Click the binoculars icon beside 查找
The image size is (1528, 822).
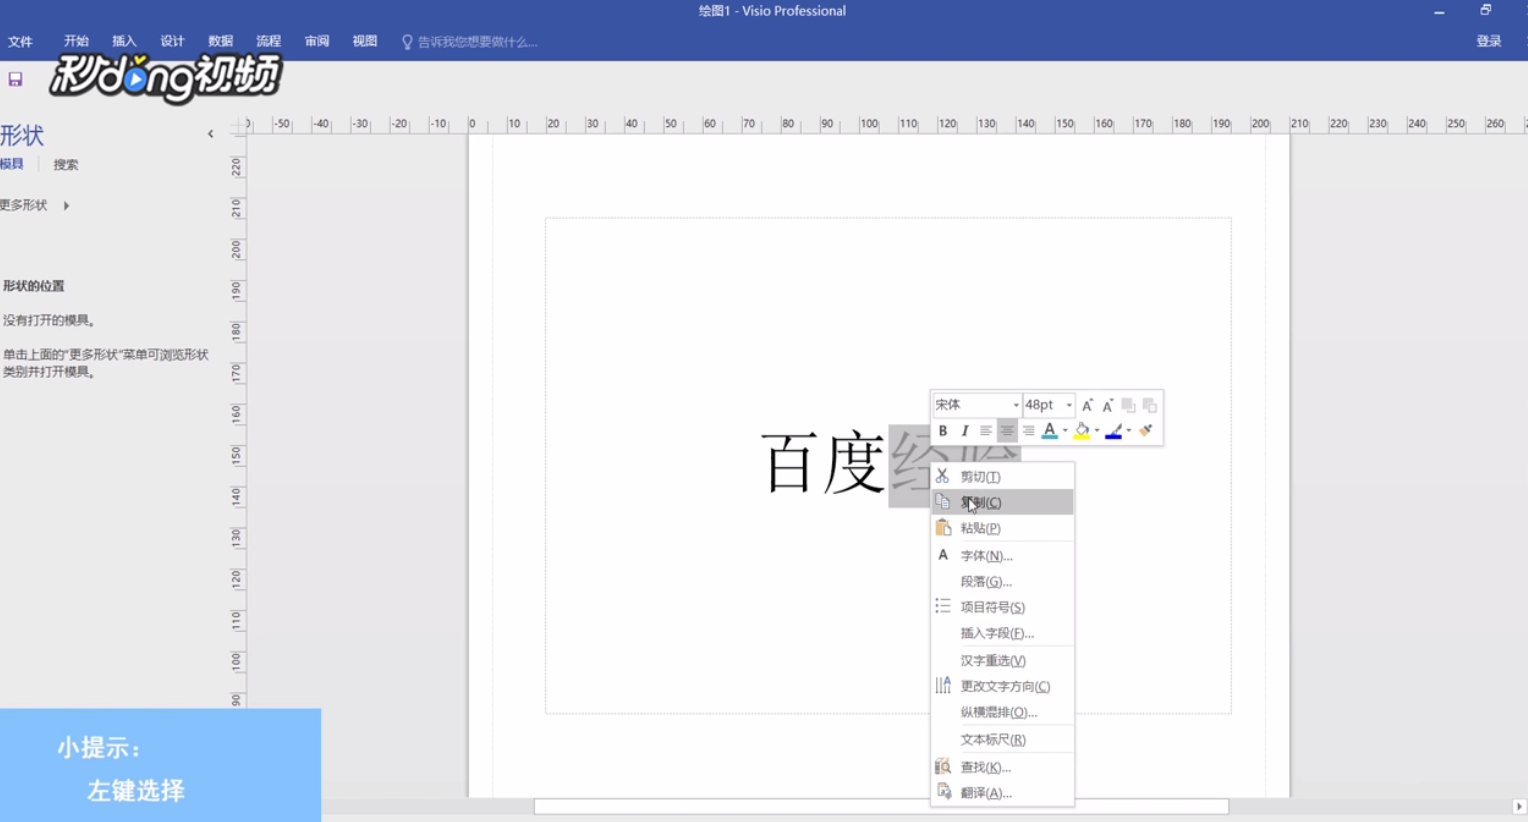[x=943, y=766]
